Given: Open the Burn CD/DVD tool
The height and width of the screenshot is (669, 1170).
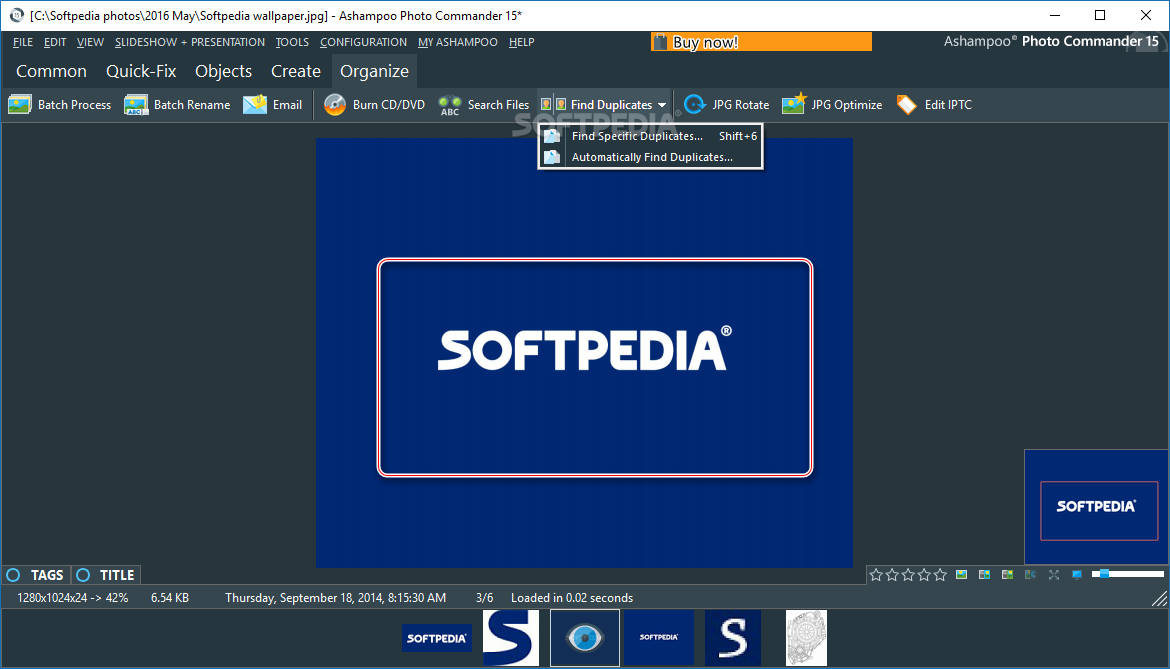Looking at the screenshot, I should 374,104.
